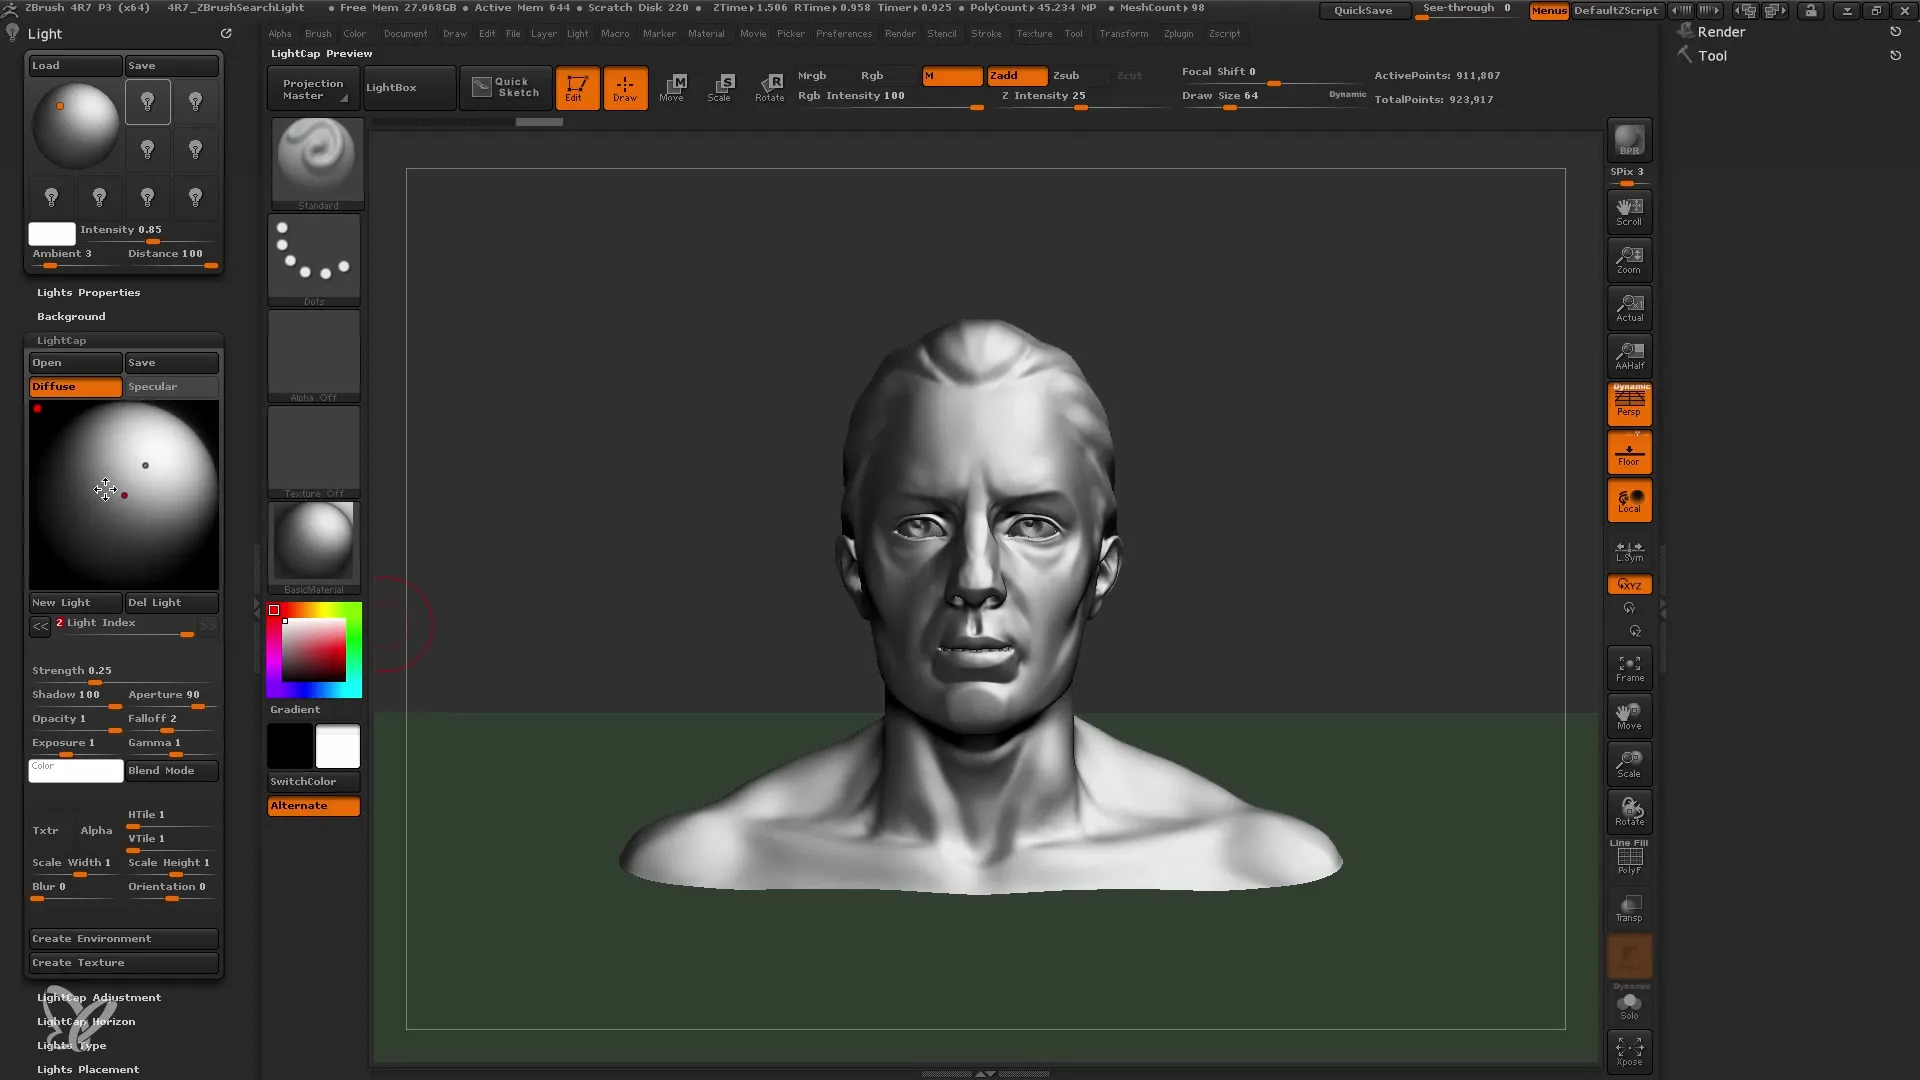Activate the Draw mode button

pyautogui.click(x=625, y=88)
